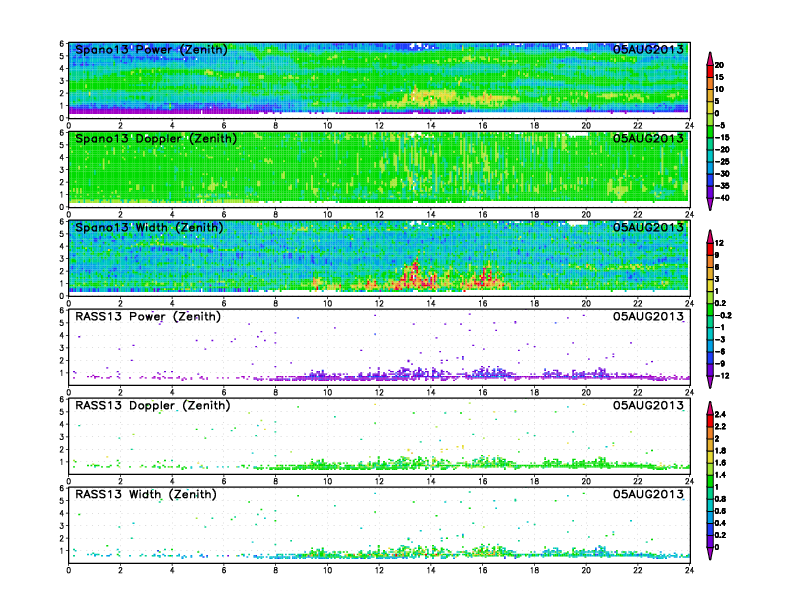This screenshot has height=612, width=792.
Task: Click the 05AUG2013 date in Spano13 Power panel
Action: tap(648, 49)
